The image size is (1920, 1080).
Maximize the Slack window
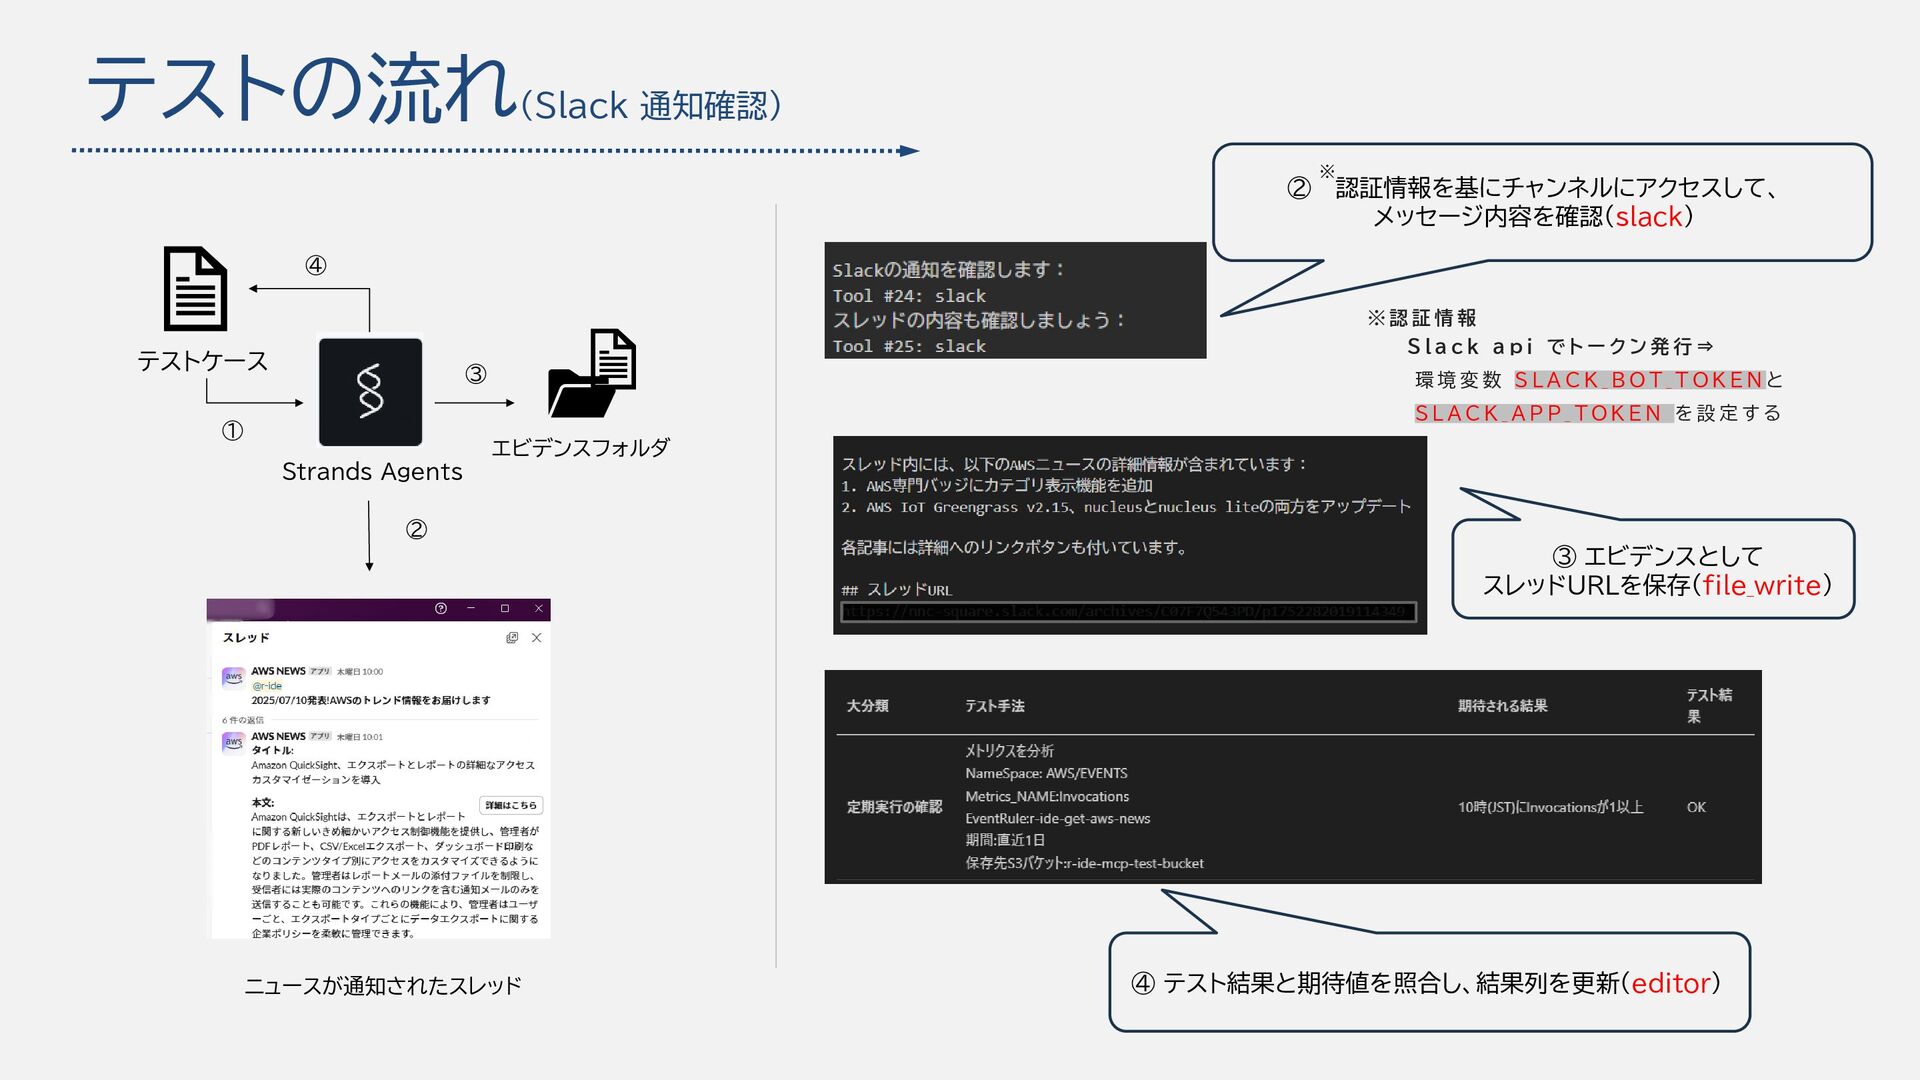pyautogui.click(x=505, y=608)
